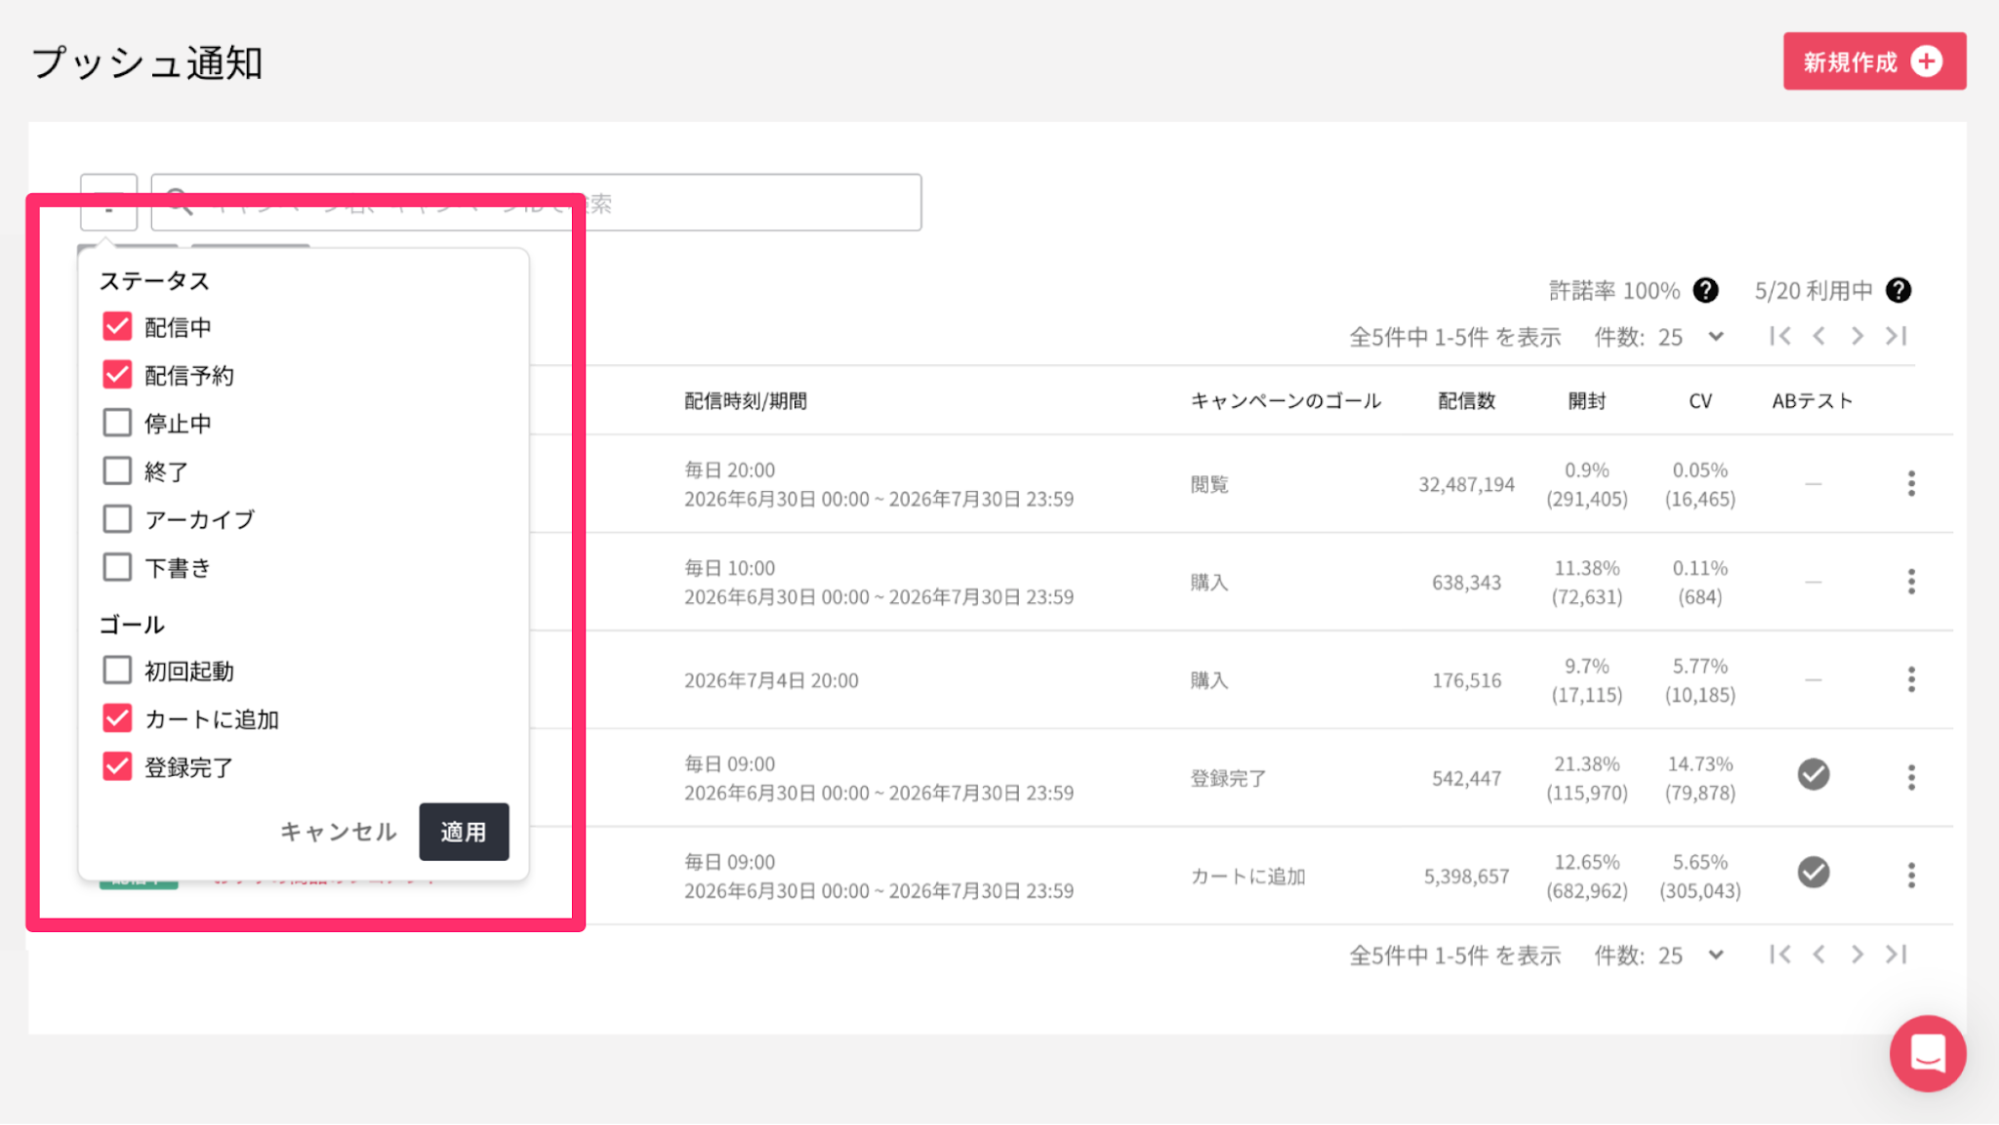Viewport: 1999px width, 1125px height.
Task: Click the CV column header
Action: [x=1700, y=401]
